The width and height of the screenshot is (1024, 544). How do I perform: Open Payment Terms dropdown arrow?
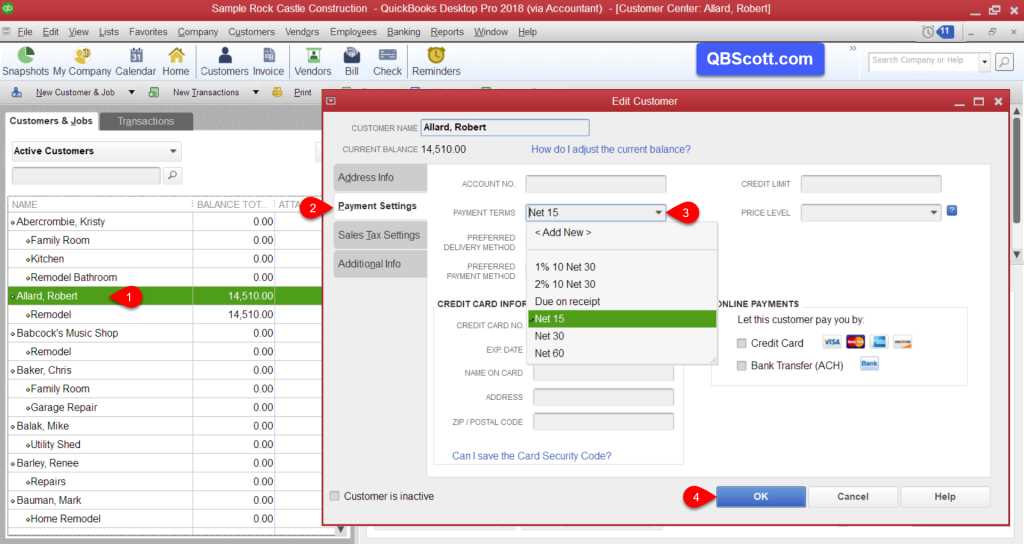coord(658,212)
